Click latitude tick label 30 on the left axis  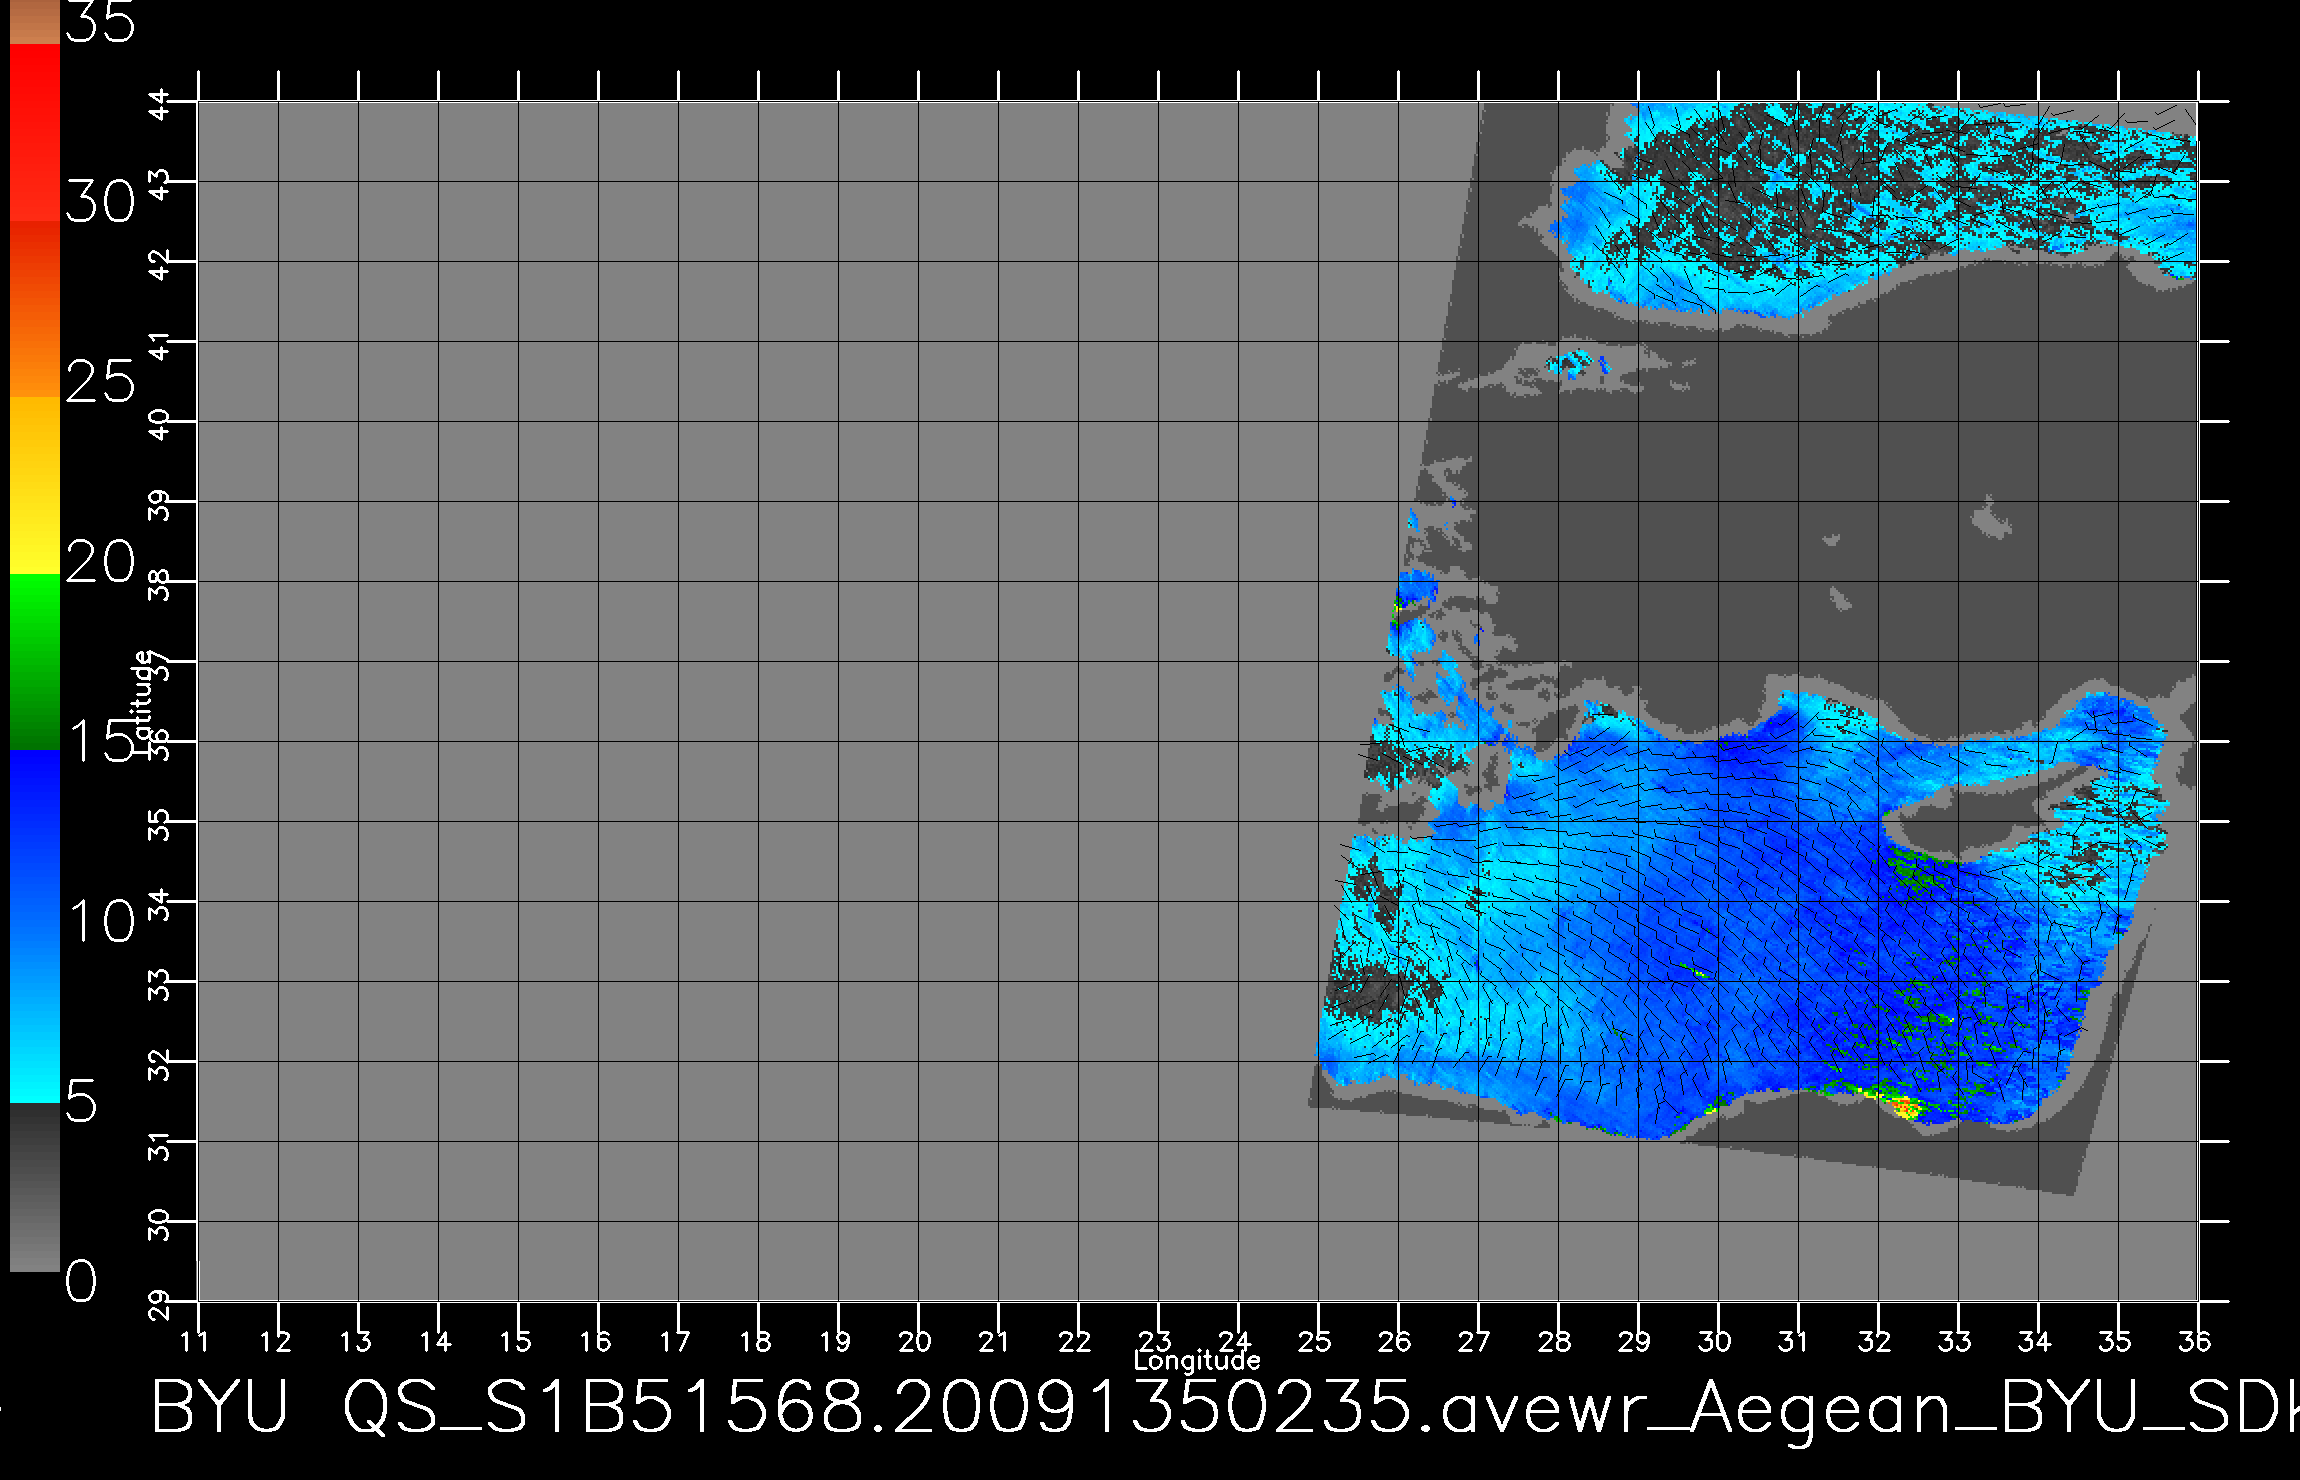click(x=160, y=1224)
